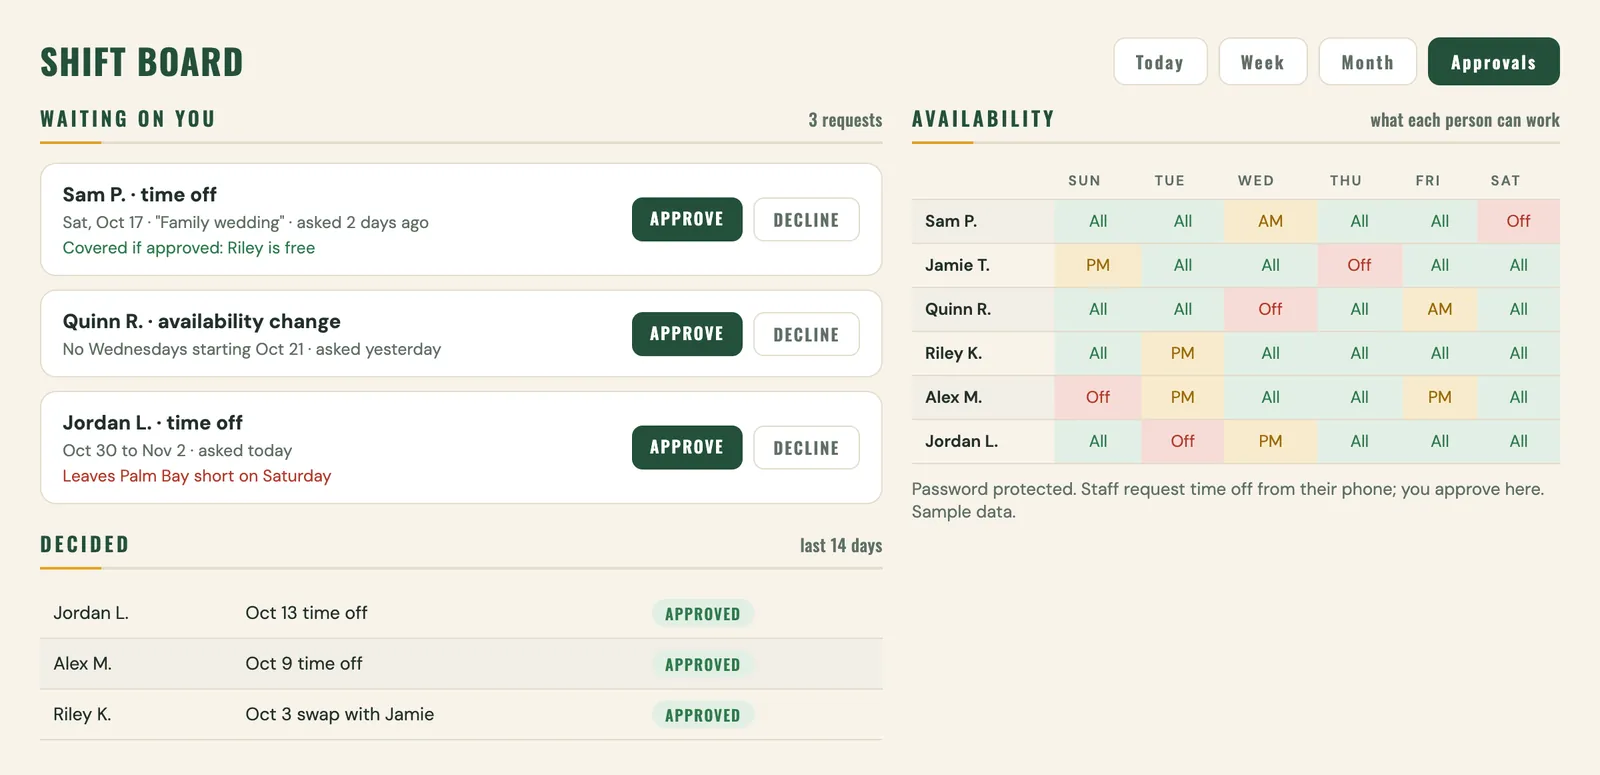
Task: Click the SHIFT BOARD title
Action: tap(142, 62)
